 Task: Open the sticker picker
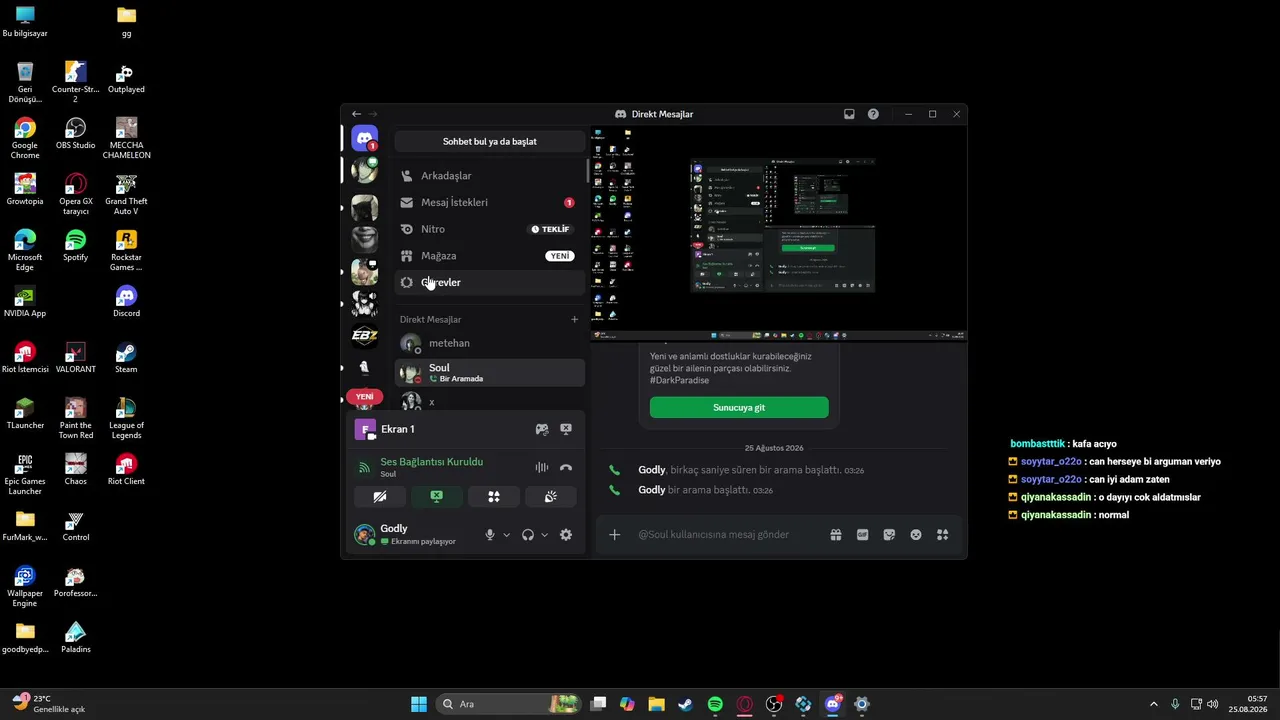889,535
